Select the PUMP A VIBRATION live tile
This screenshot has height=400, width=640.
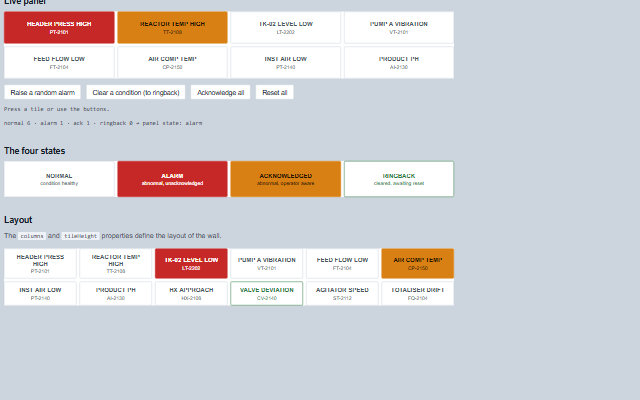[x=399, y=27]
